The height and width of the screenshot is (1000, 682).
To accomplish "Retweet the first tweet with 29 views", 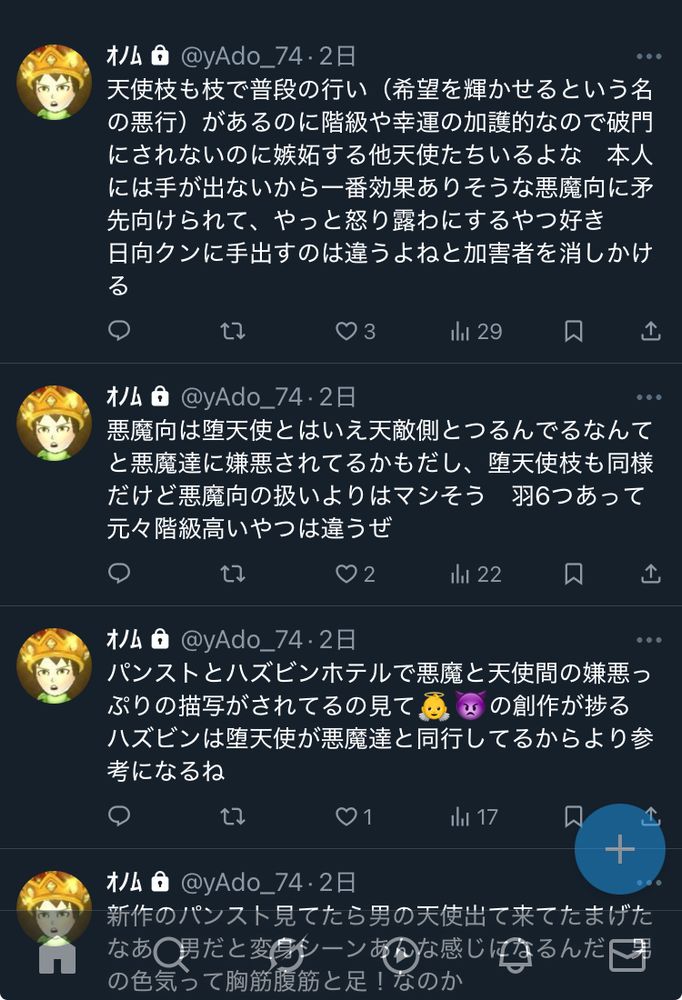I will click(232, 331).
